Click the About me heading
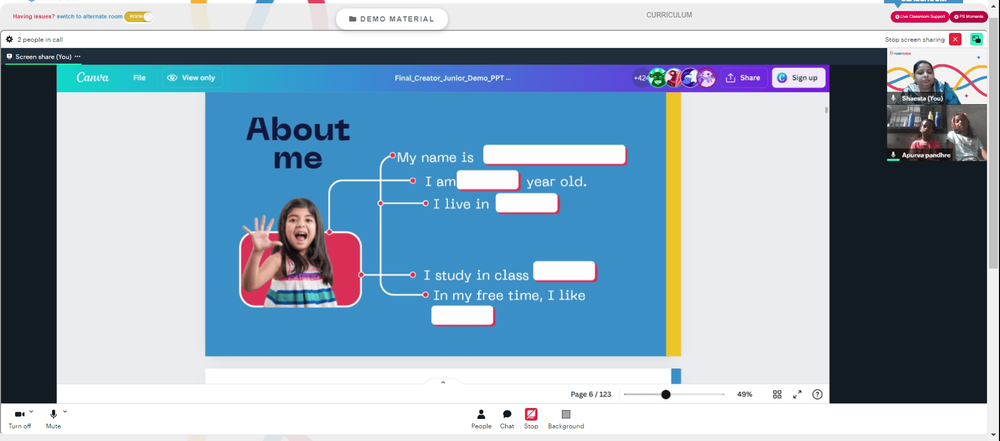This screenshot has height=441, width=1000. 298,143
